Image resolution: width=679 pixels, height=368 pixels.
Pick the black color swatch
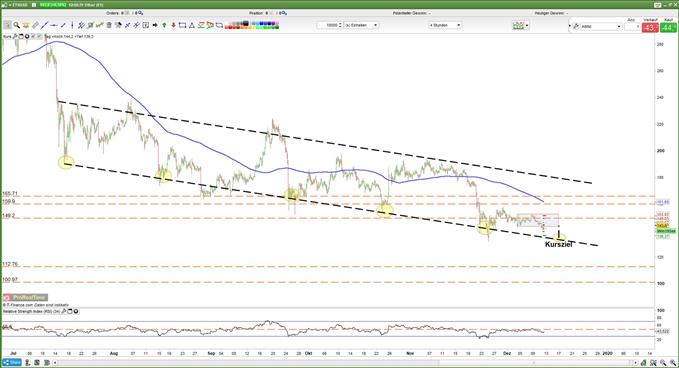coord(245,23)
